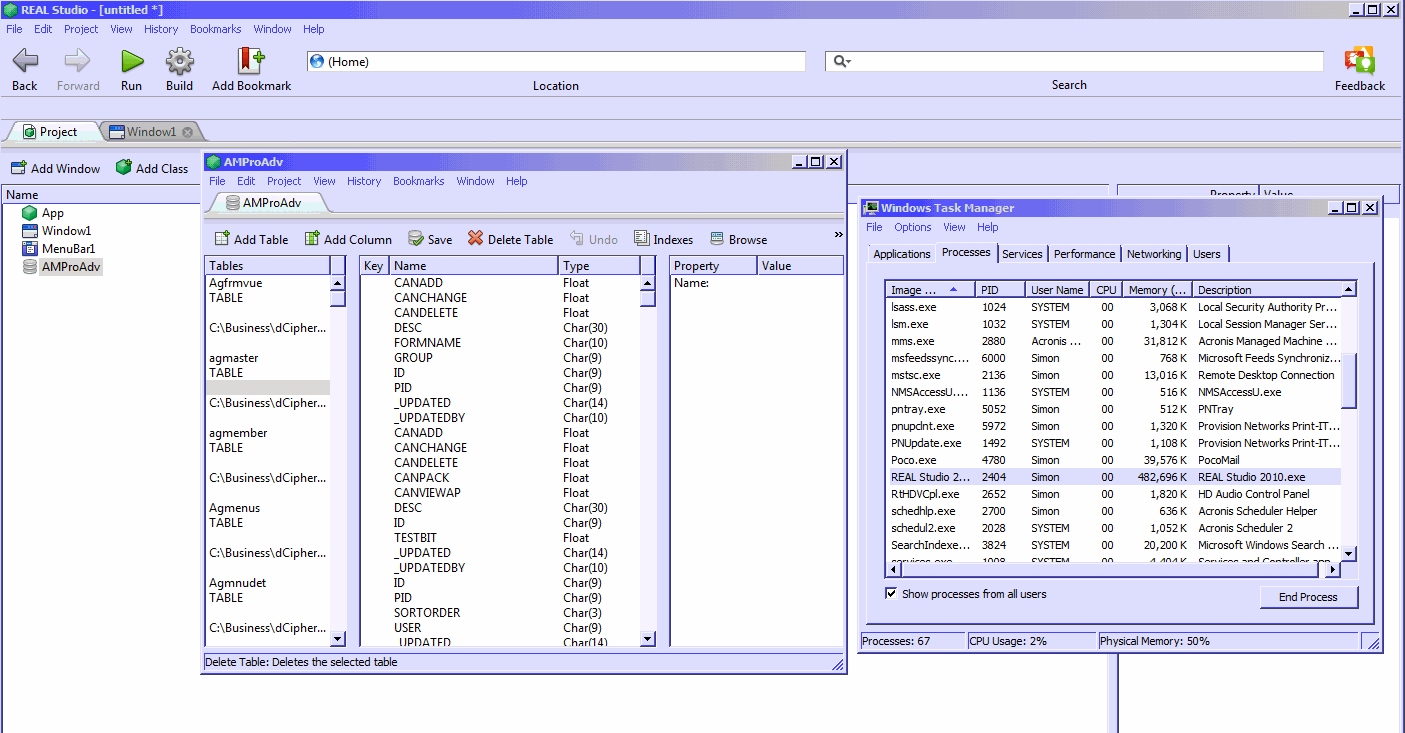Click columns list scroll up arrow

(647, 283)
